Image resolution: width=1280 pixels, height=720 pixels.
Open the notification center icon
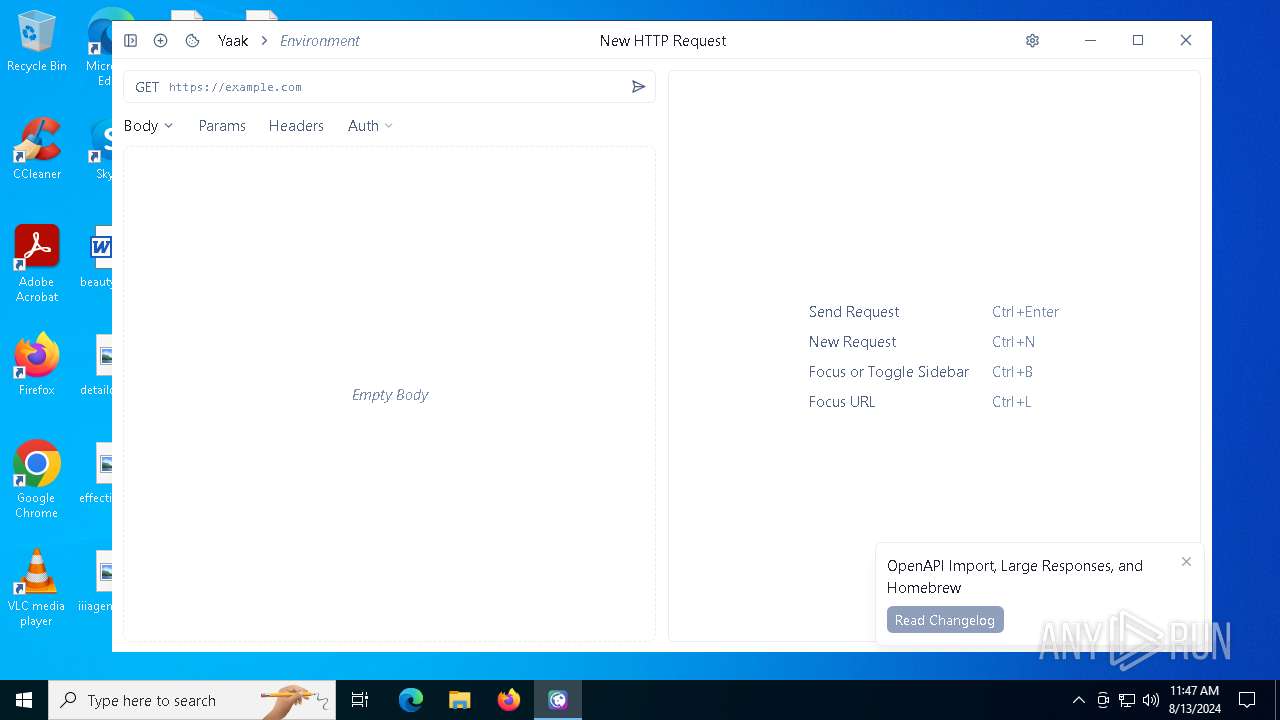[1247, 700]
